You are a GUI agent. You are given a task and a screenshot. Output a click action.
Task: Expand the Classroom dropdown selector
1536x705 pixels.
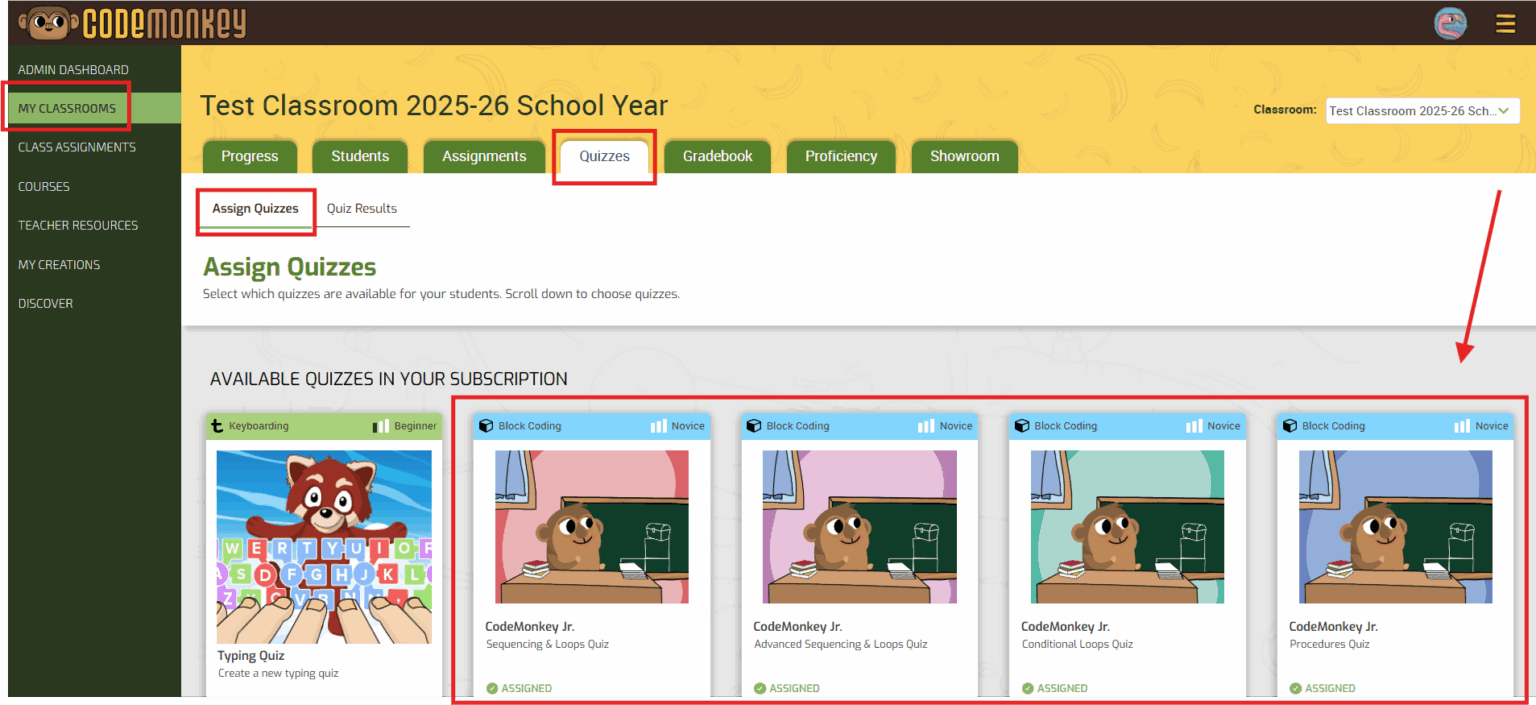point(1422,111)
